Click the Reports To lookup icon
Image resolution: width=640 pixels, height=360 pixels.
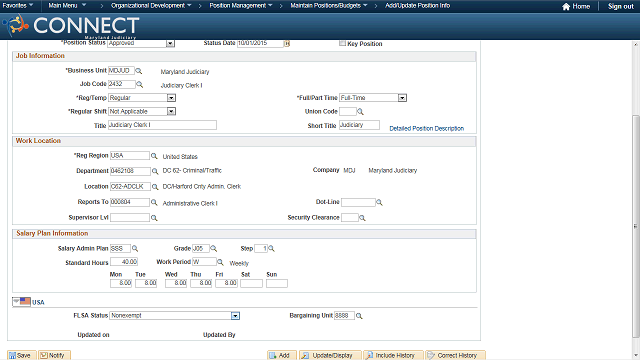coord(154,202)
